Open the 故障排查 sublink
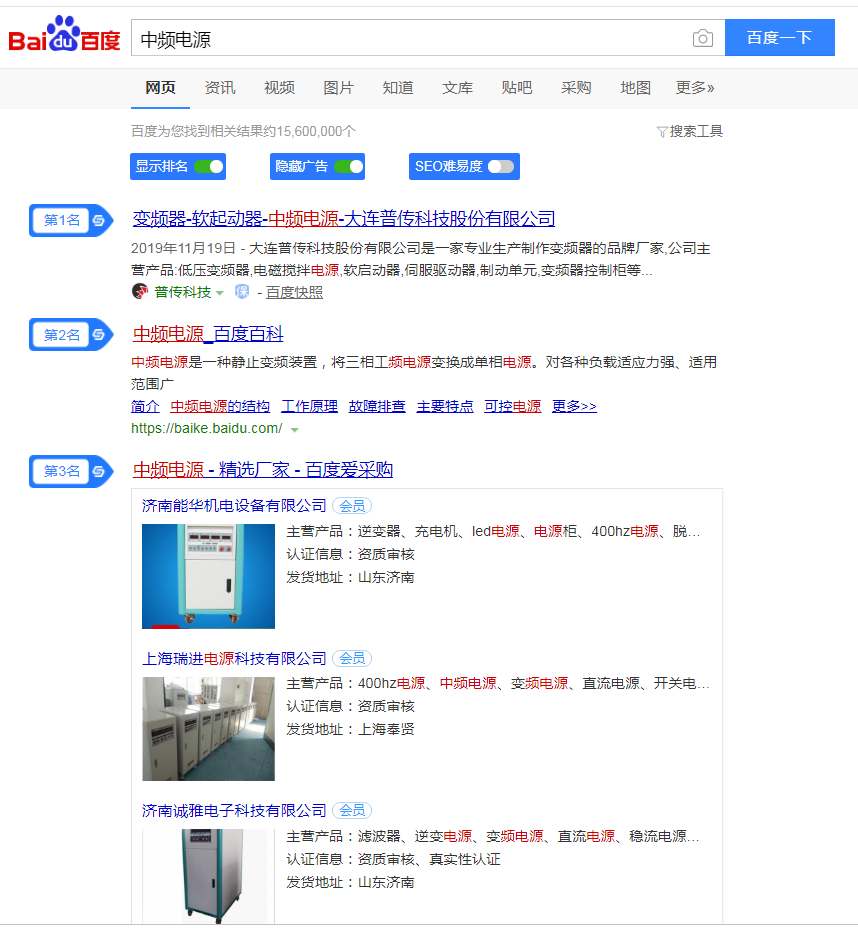The width and height of the screenshot is (858, 929). point(377,406)
